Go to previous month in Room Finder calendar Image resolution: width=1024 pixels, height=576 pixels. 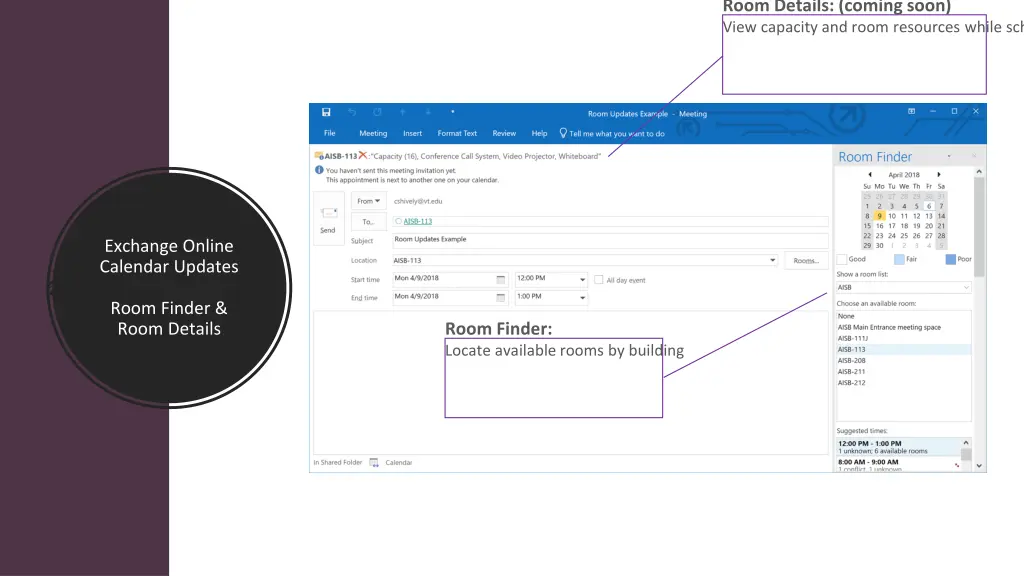[x=870, y=175]
